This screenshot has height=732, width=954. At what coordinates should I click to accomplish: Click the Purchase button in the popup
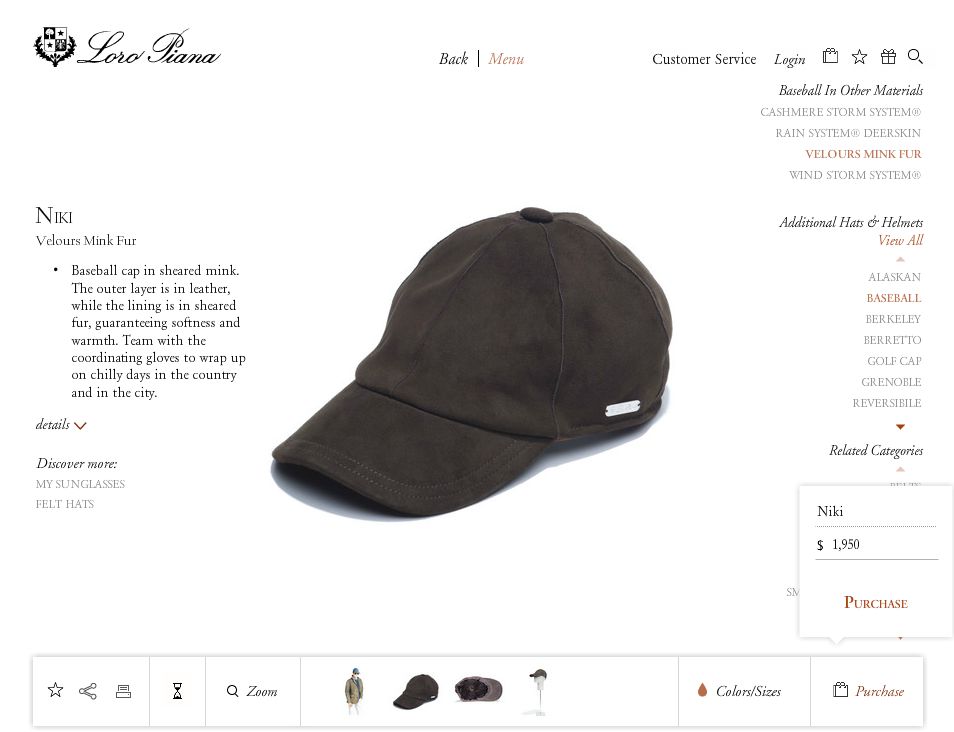(x=875, y=602)
